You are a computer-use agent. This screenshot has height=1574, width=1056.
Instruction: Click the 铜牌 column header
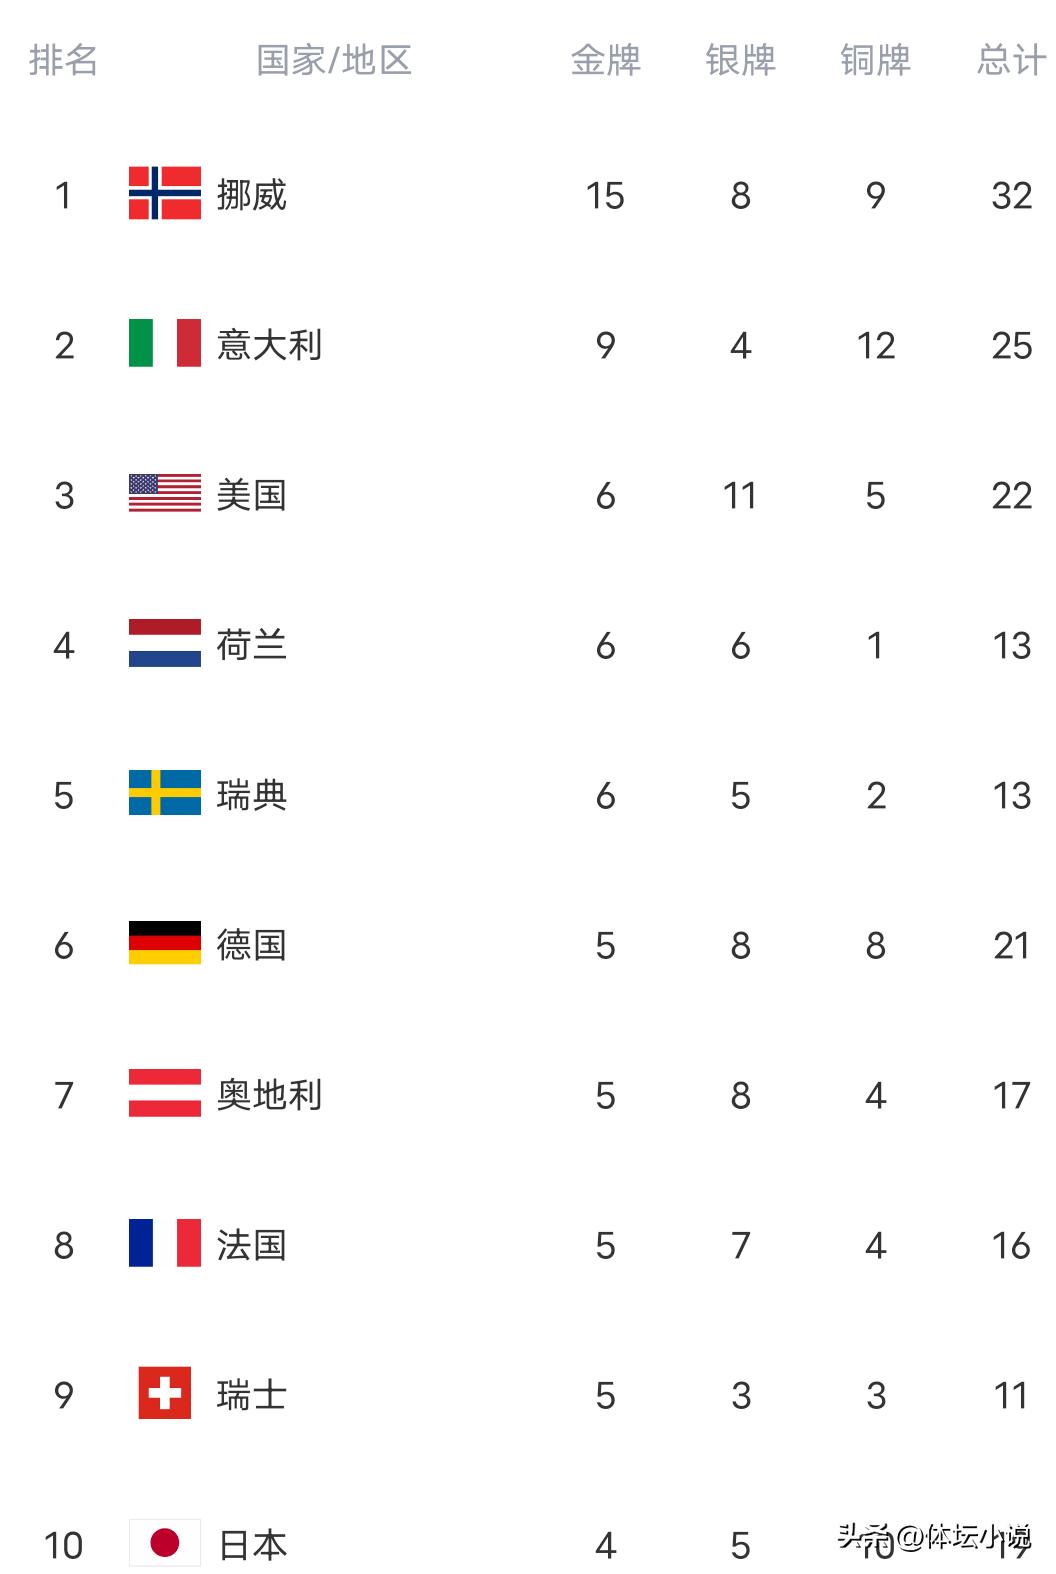click(x=875, y=60)
